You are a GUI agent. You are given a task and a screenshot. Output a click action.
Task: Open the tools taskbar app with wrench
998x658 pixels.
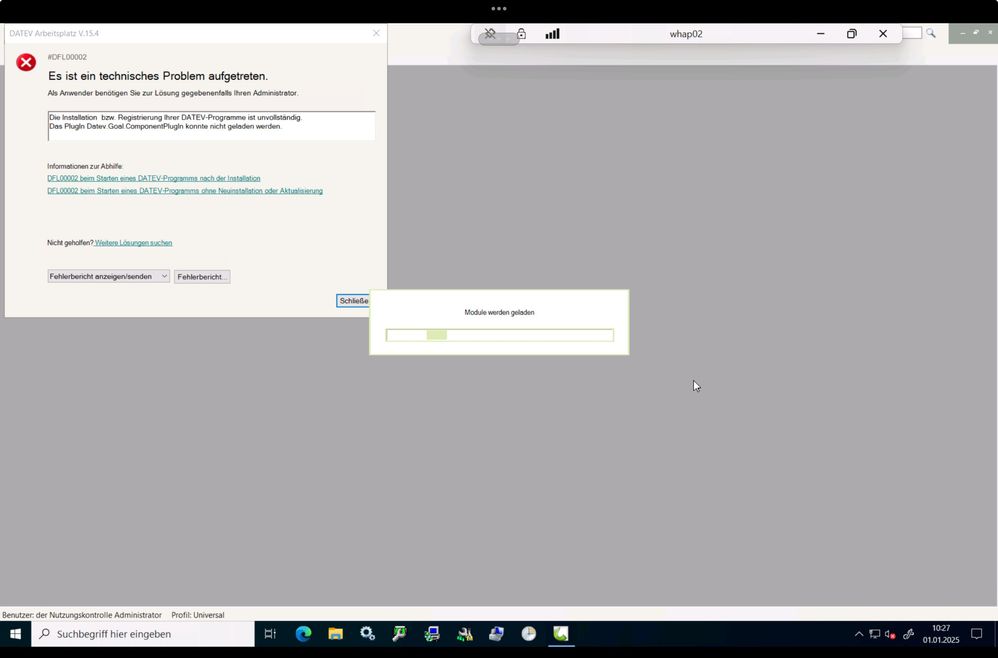pyautogui.click(x=465, y=634)
